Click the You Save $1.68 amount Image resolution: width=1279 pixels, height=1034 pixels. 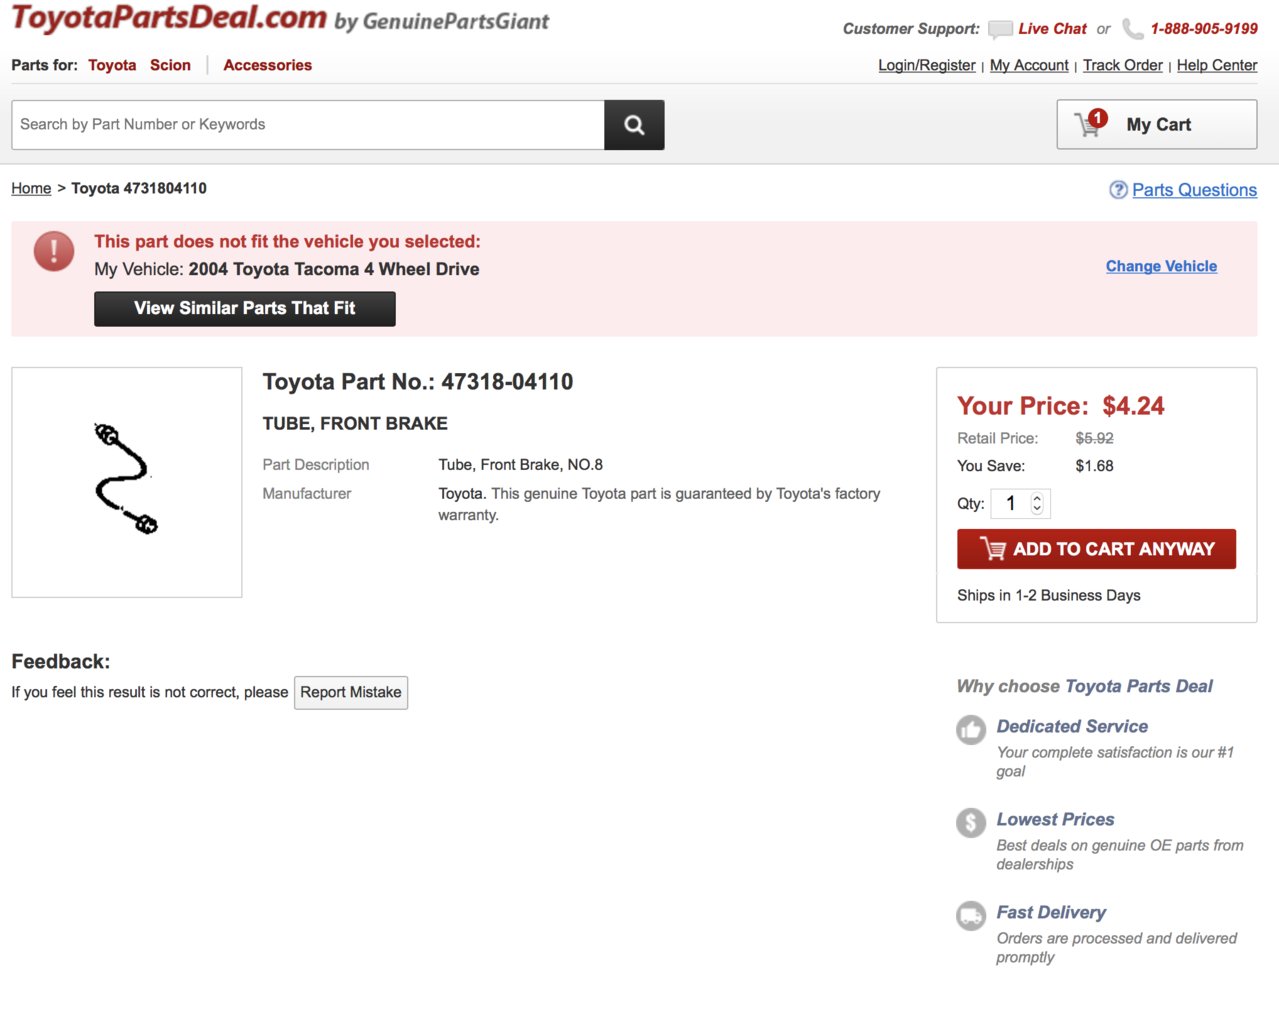[1094, 466]
